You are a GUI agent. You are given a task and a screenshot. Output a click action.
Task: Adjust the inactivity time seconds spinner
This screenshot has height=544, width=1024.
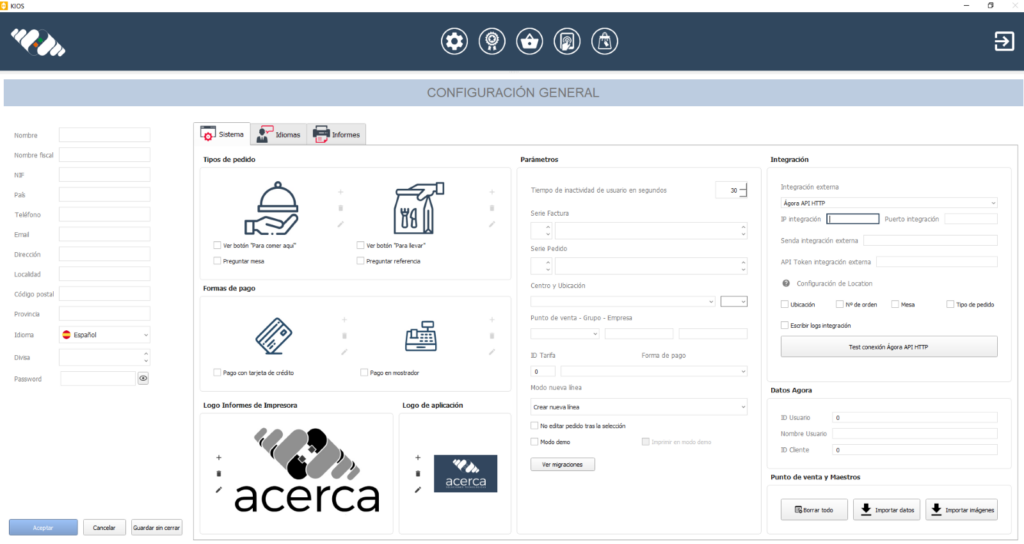click(743, 190)
